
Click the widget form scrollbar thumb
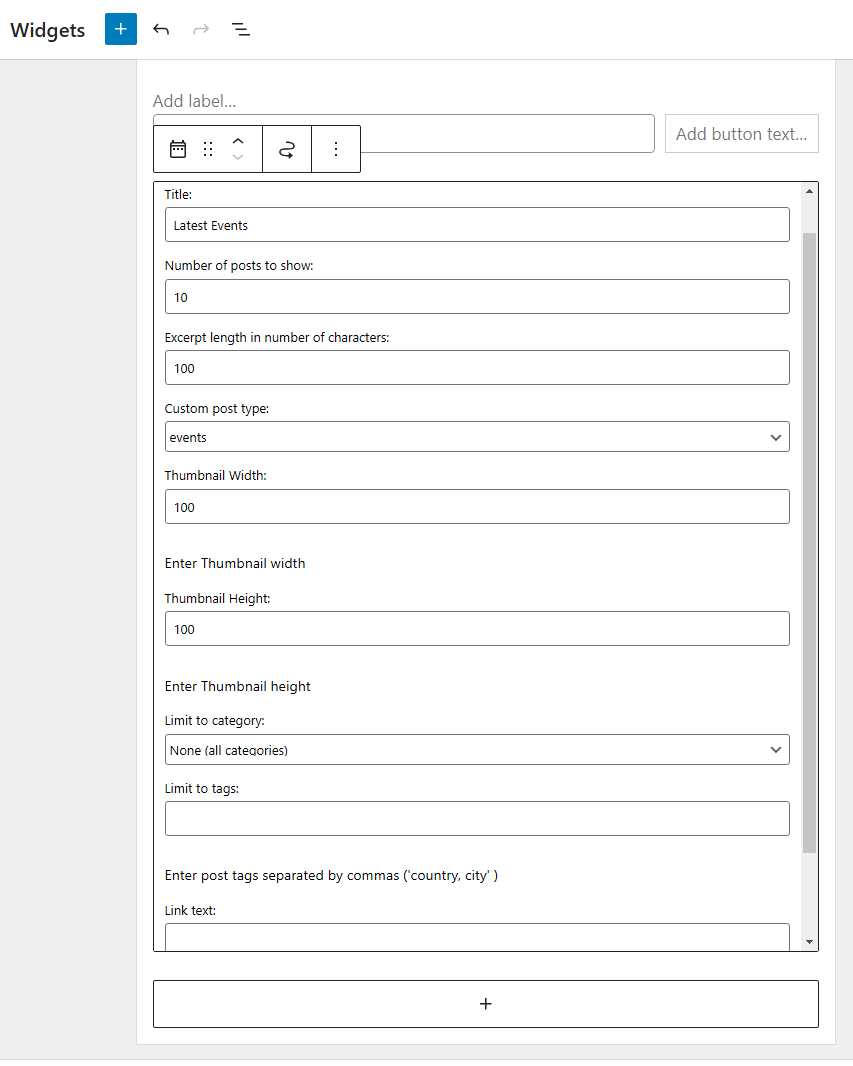click(809, 543)
